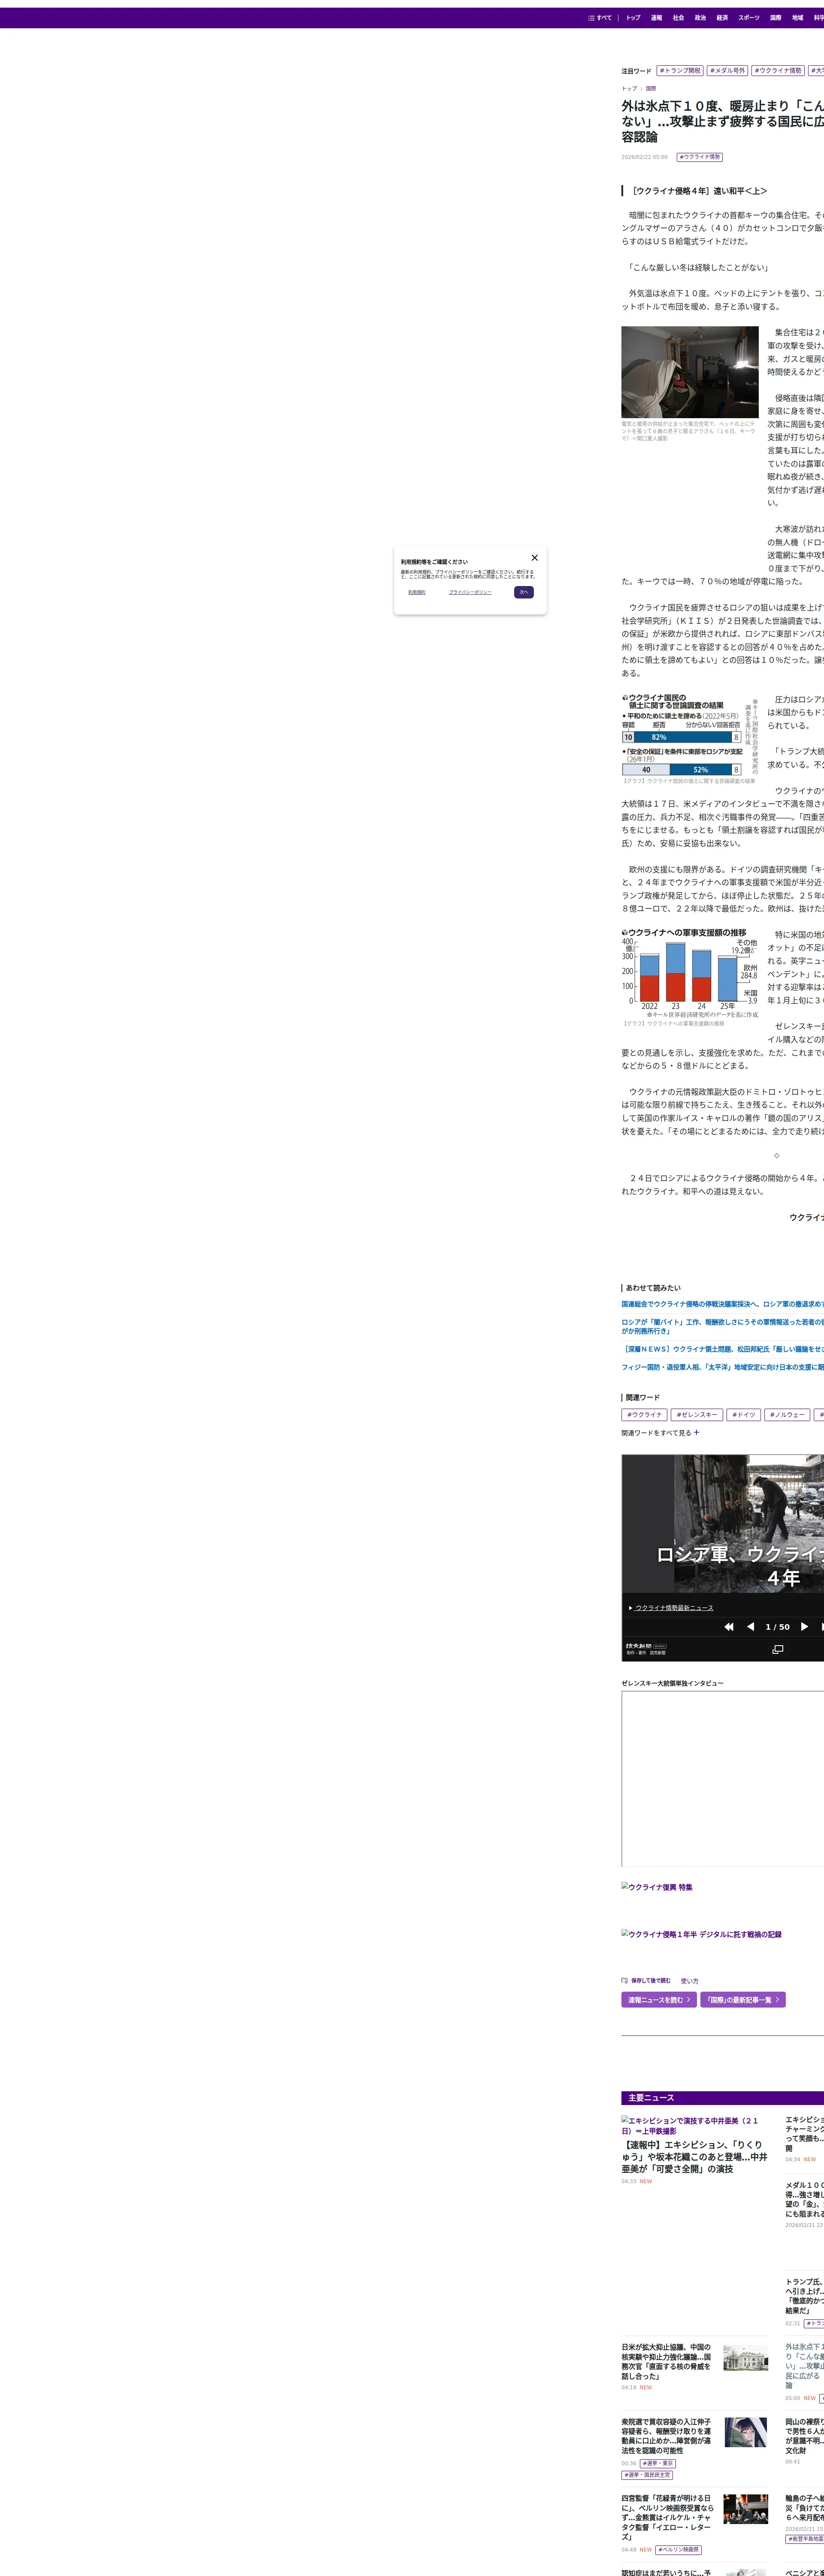Select the 経済 navigation item

(x=722, y=18)
